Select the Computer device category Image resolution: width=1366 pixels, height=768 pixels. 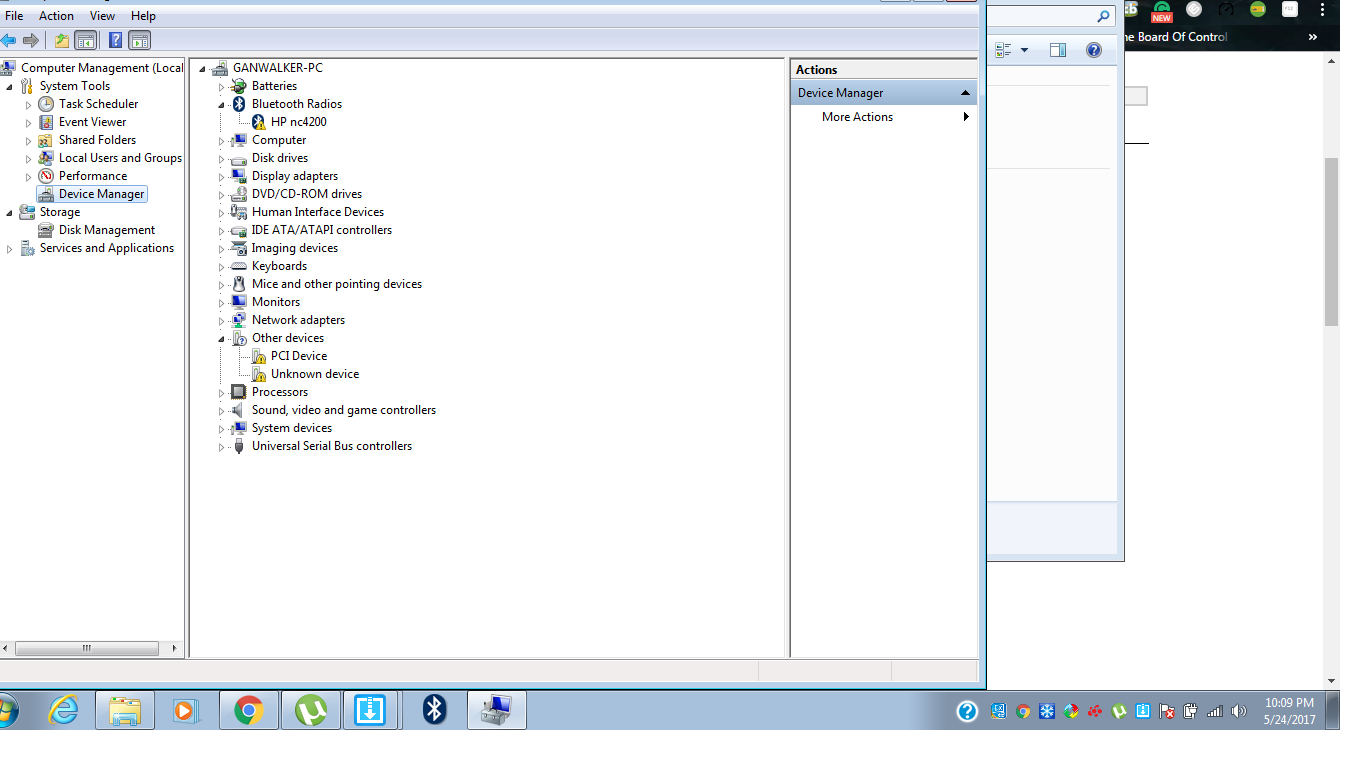pos(279,140)
